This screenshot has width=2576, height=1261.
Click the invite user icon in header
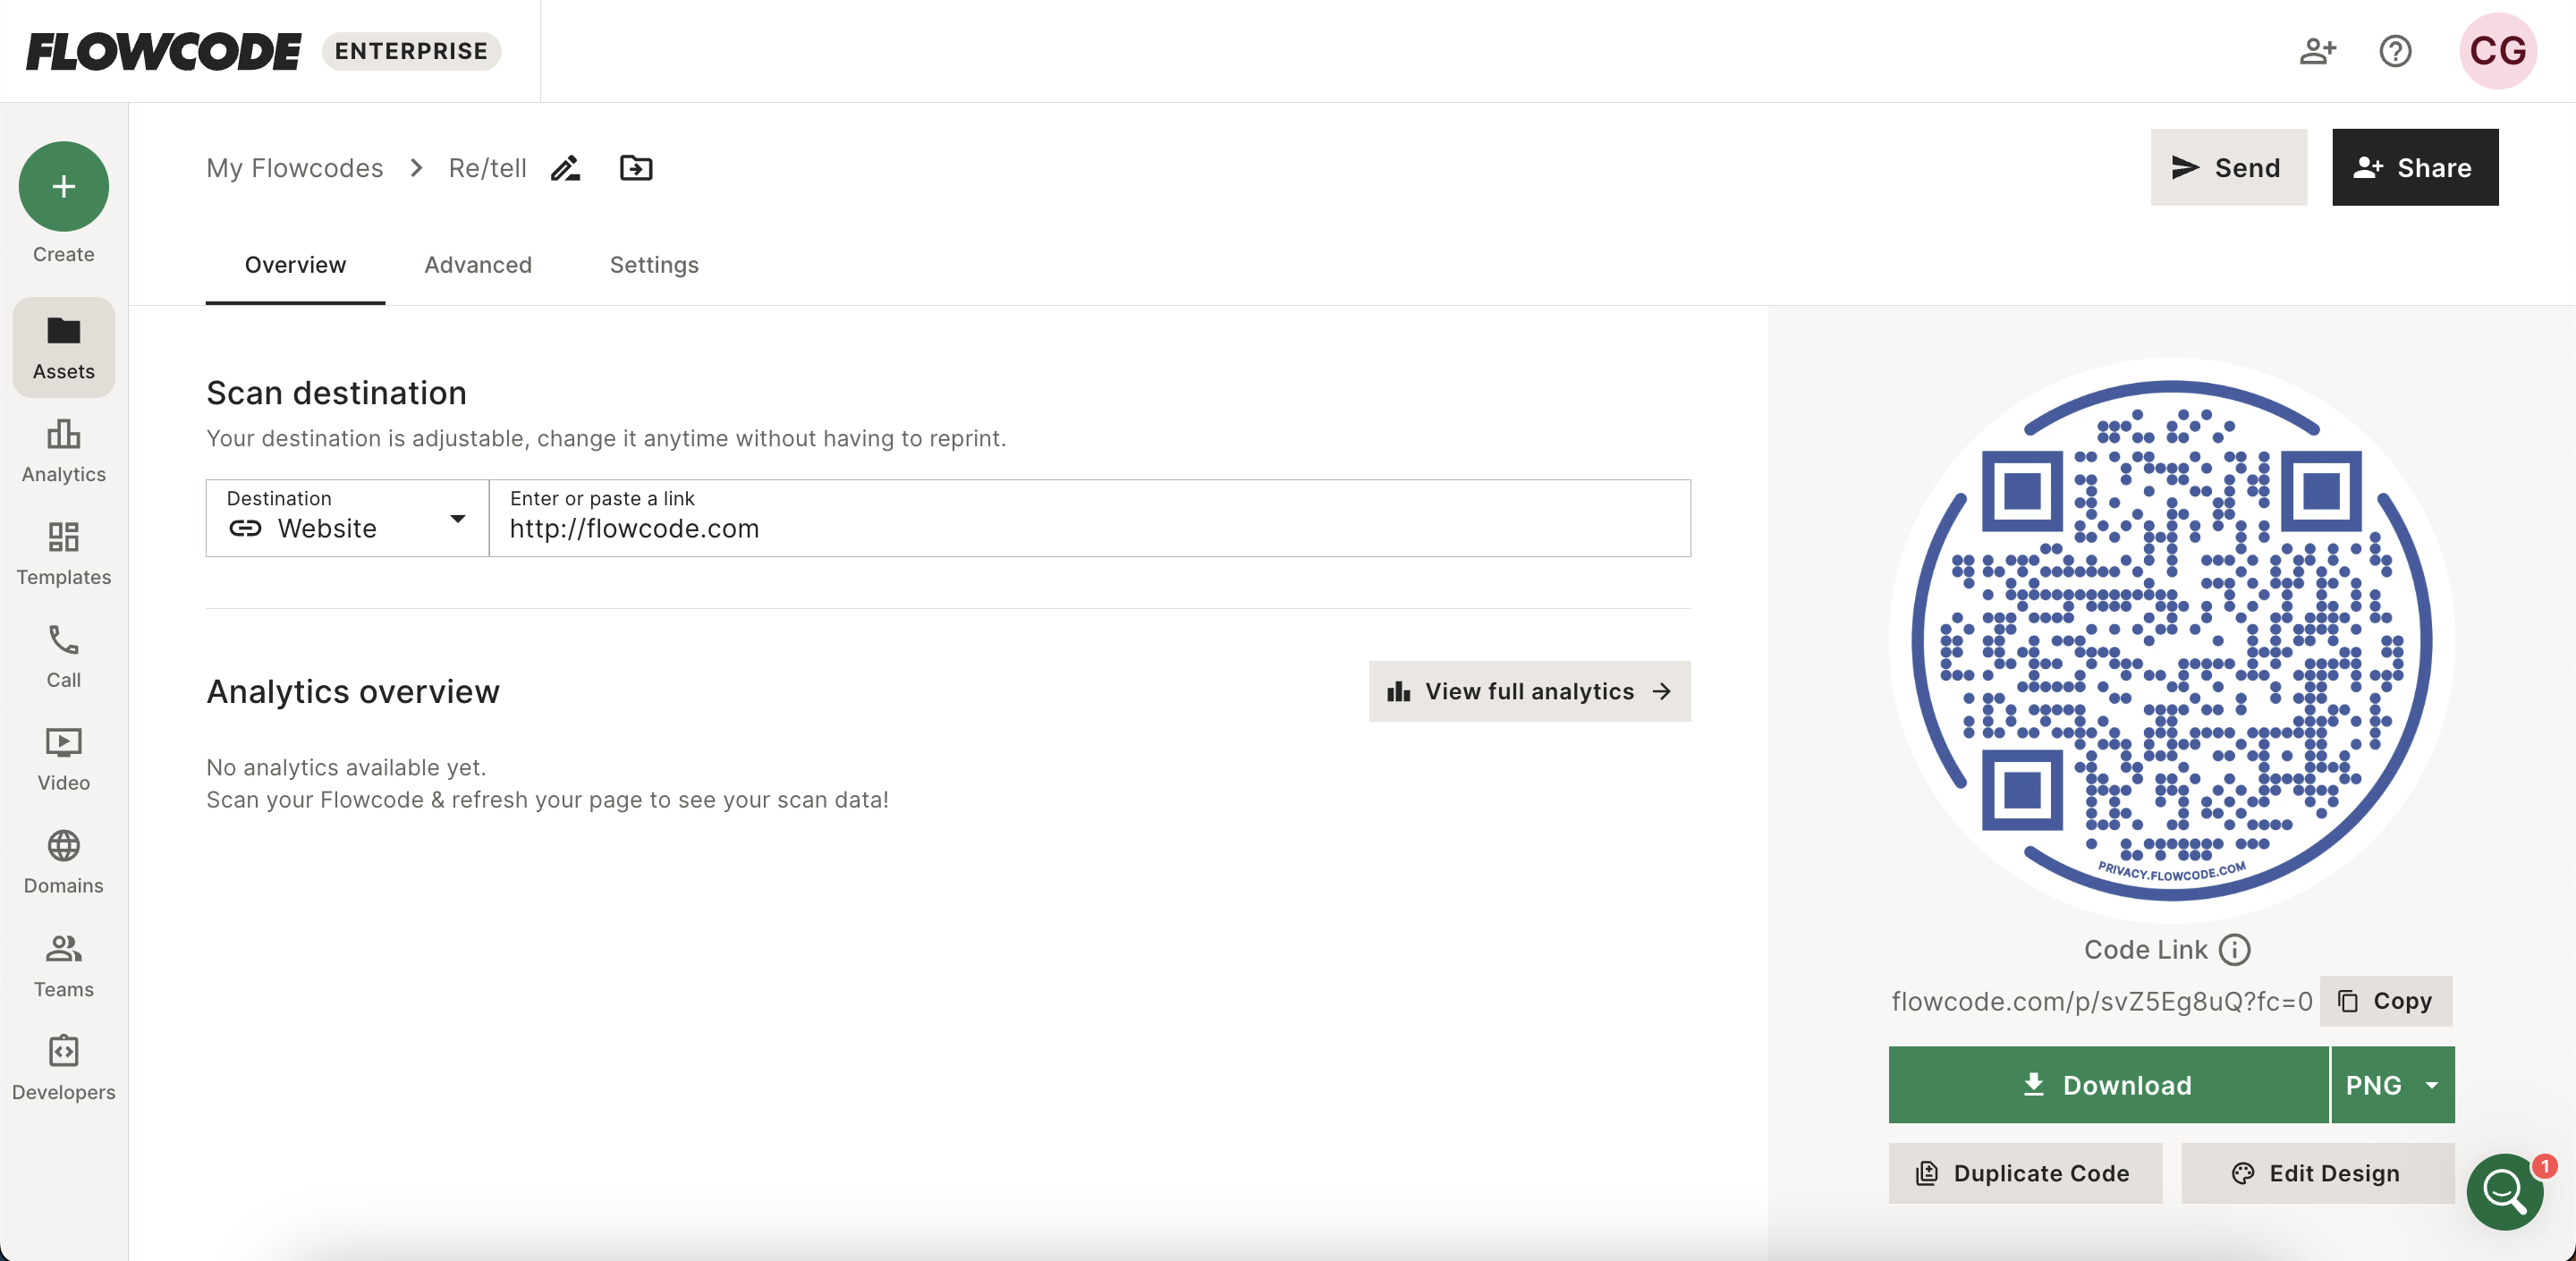click(2317, 51)
